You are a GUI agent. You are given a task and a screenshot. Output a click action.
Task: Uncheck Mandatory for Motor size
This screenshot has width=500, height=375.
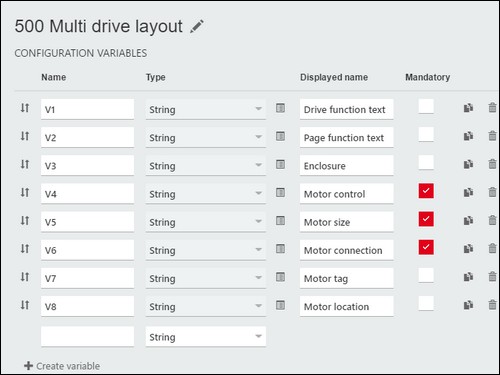(426, 219)
